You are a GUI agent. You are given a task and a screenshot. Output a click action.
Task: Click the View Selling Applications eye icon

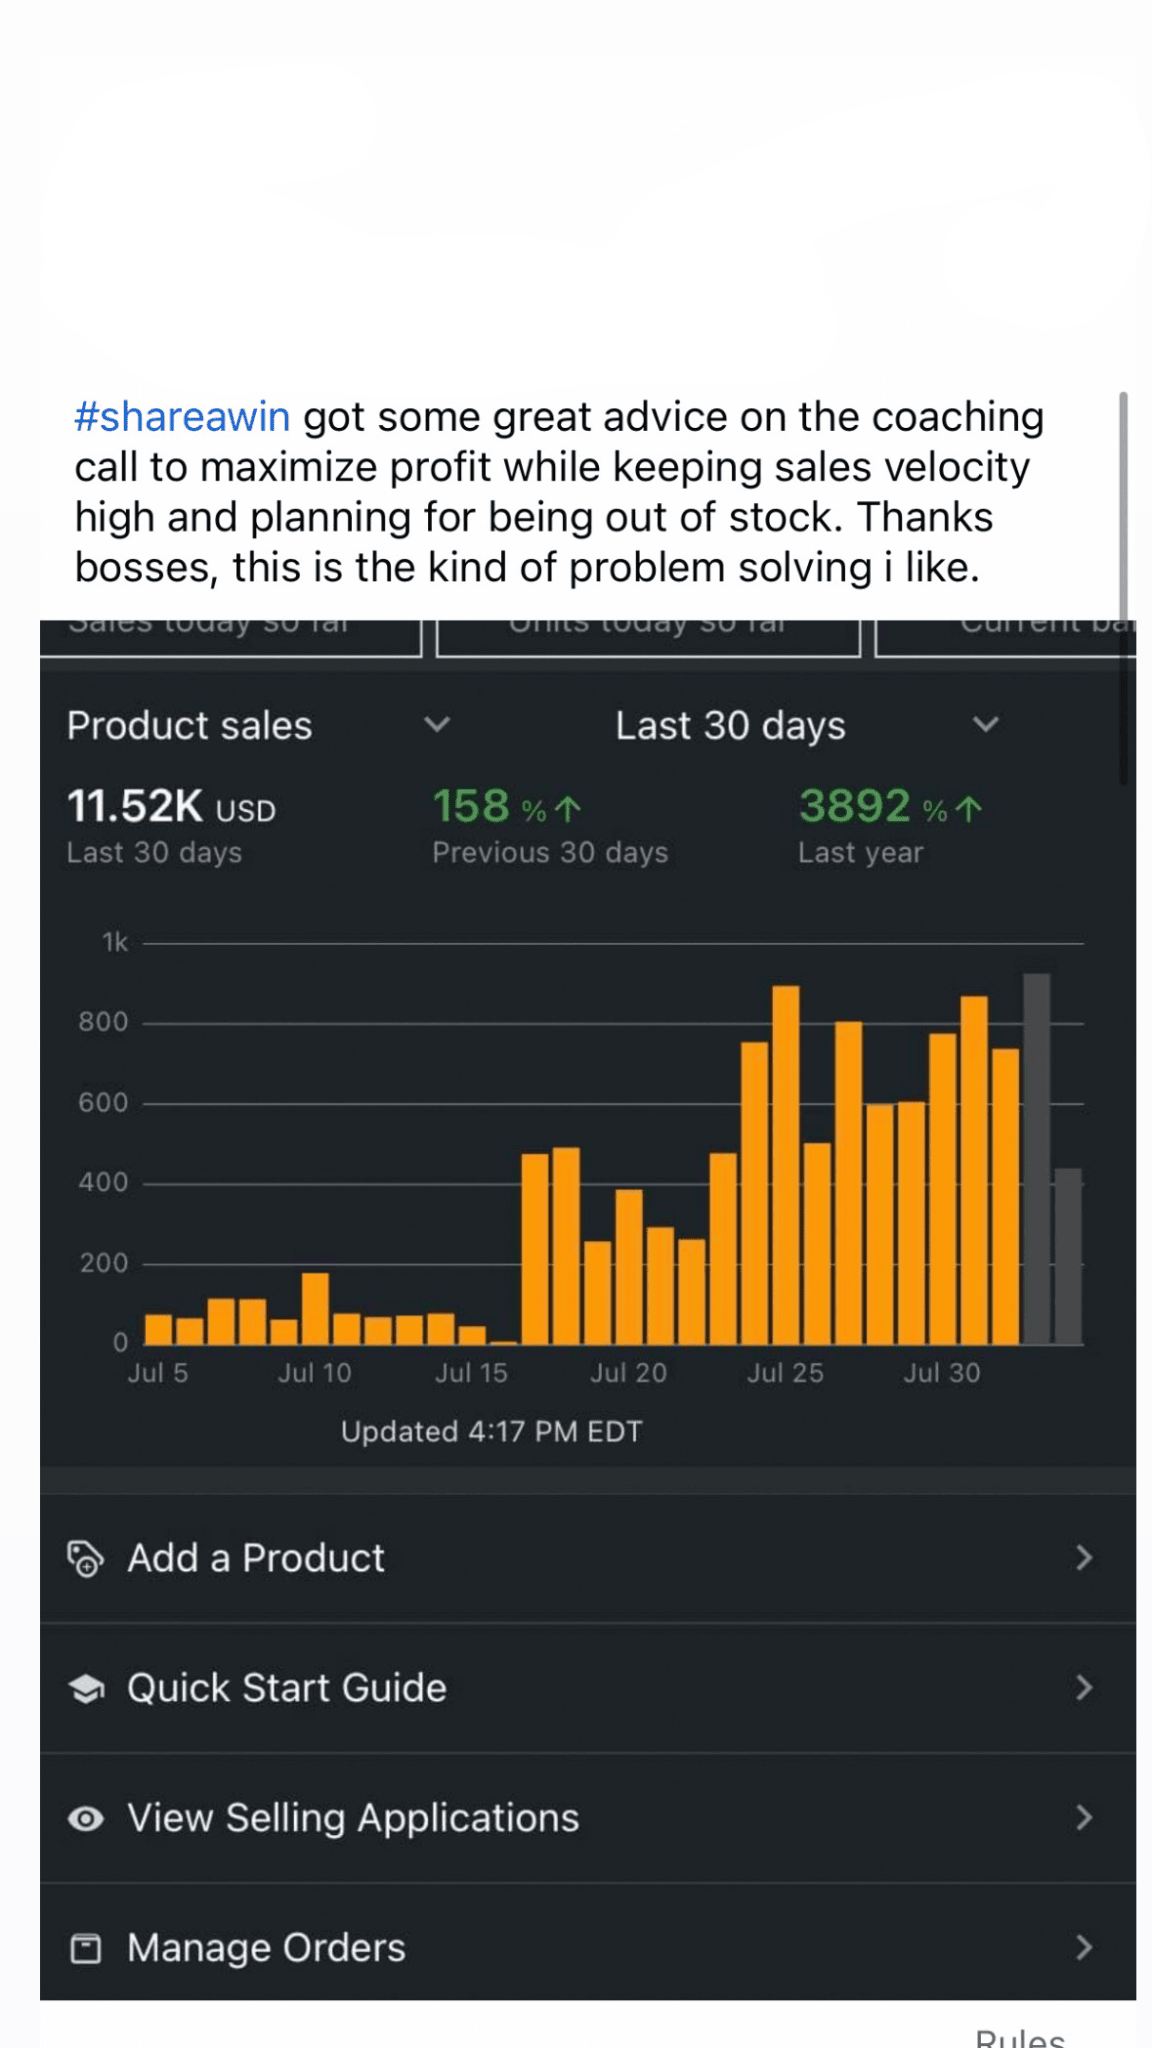click(86, 1818)
